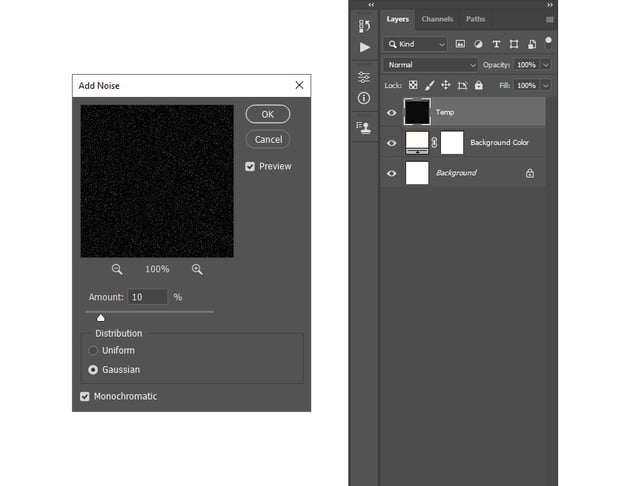Click the Background layer thumbnail
630x486 pixels.
pos(417,173)
